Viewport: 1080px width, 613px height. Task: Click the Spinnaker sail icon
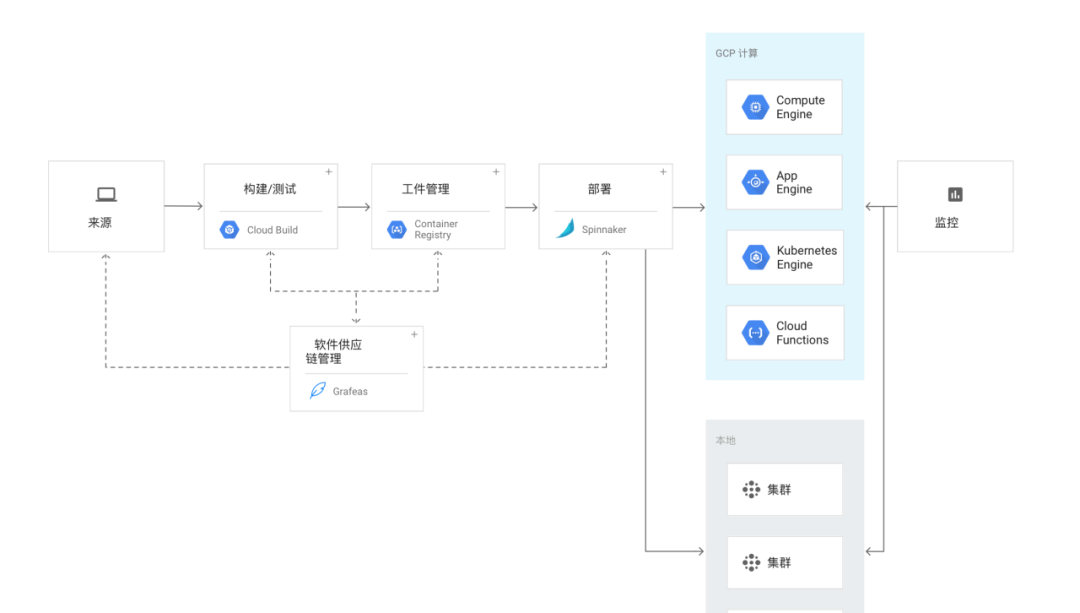(x=565, y=229)
